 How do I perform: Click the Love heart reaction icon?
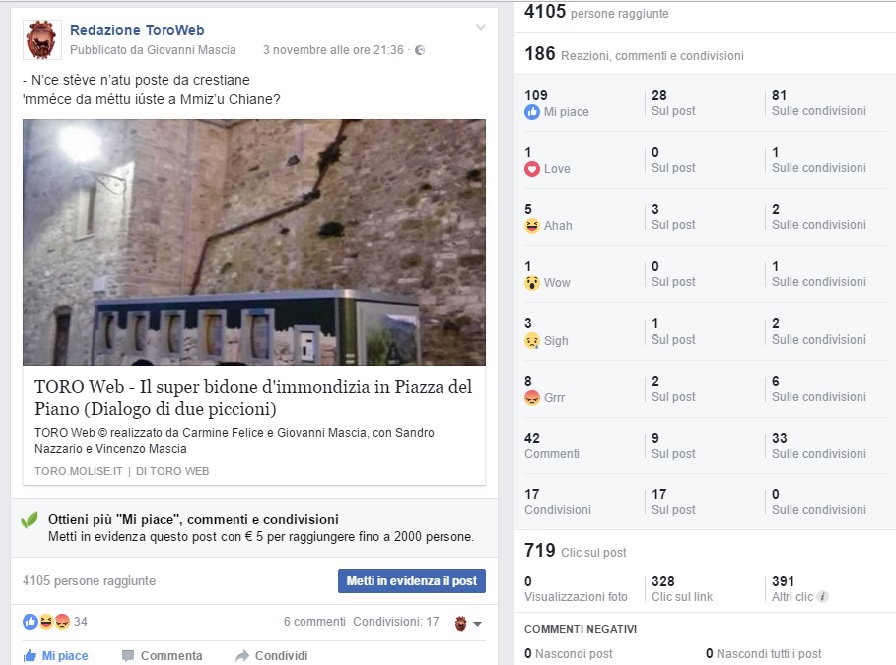tap(531, 169)
